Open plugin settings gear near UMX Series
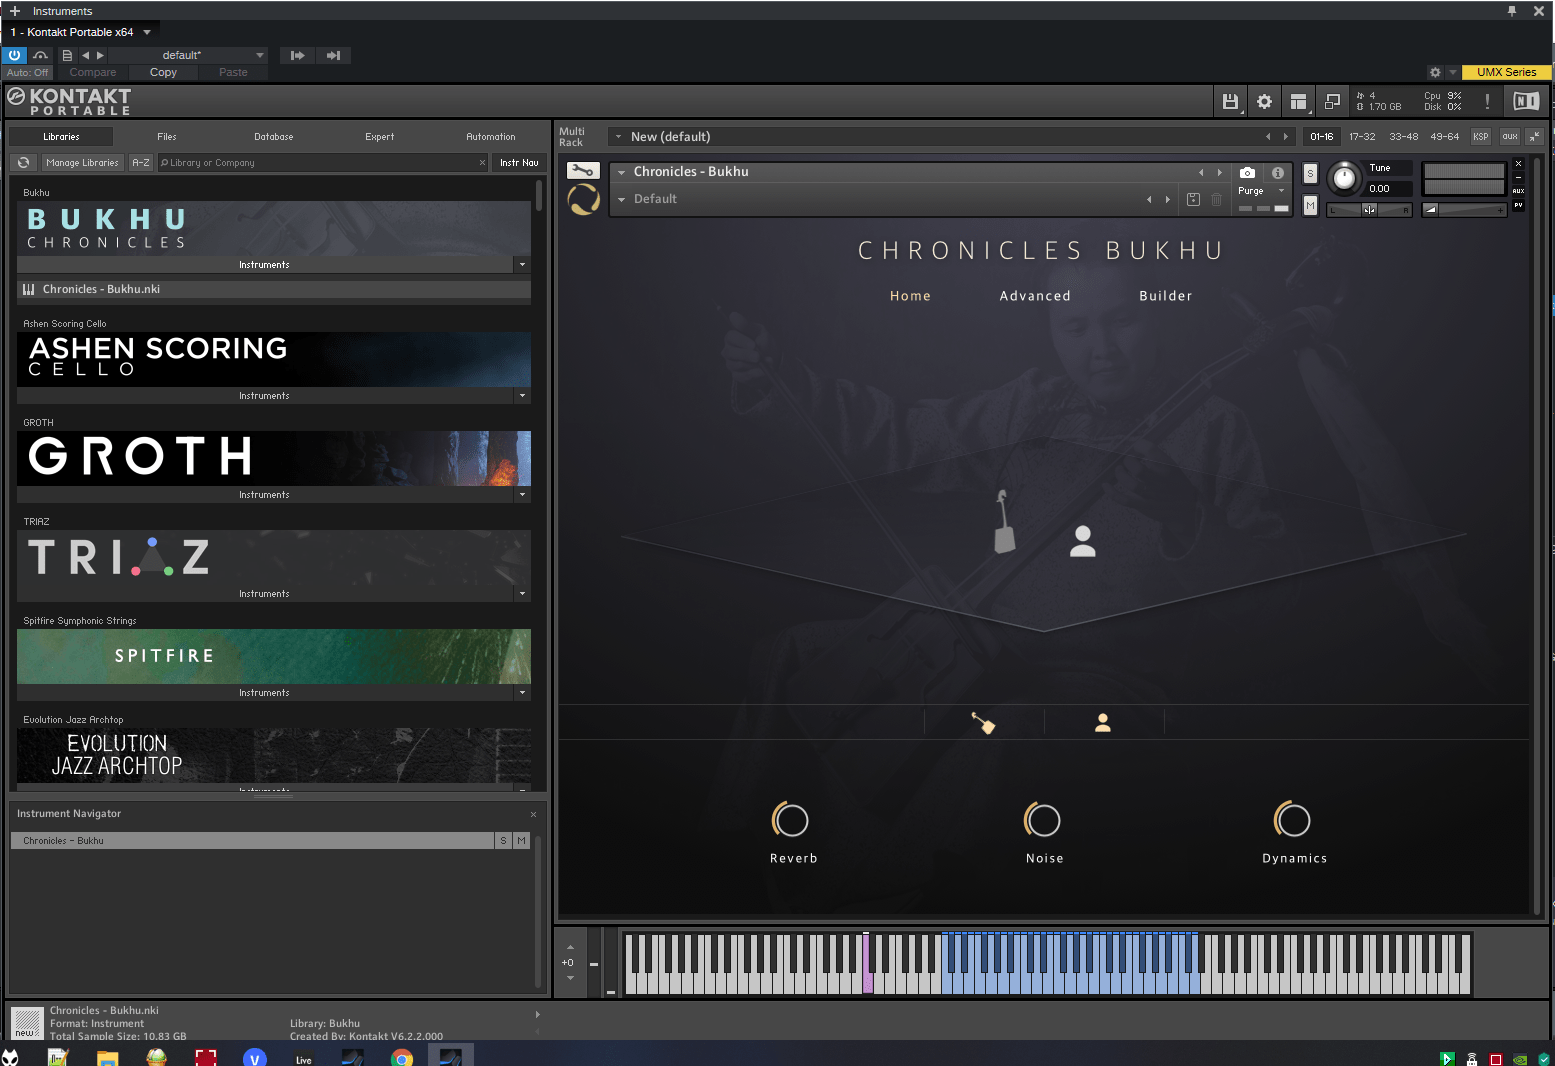Screen dimensions: 1555x1066 pos(1435,72)
